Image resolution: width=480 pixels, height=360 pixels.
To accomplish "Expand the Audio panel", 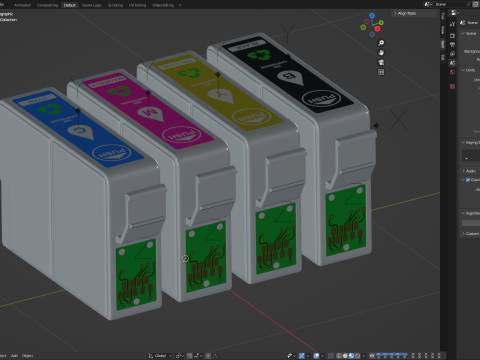I will click(470, 171).
